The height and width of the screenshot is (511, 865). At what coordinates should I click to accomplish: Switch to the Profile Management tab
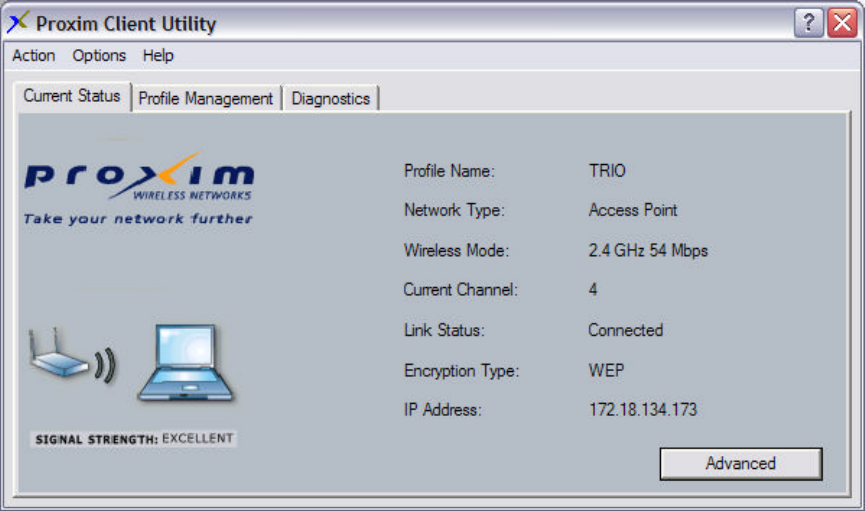click(206, 99)
